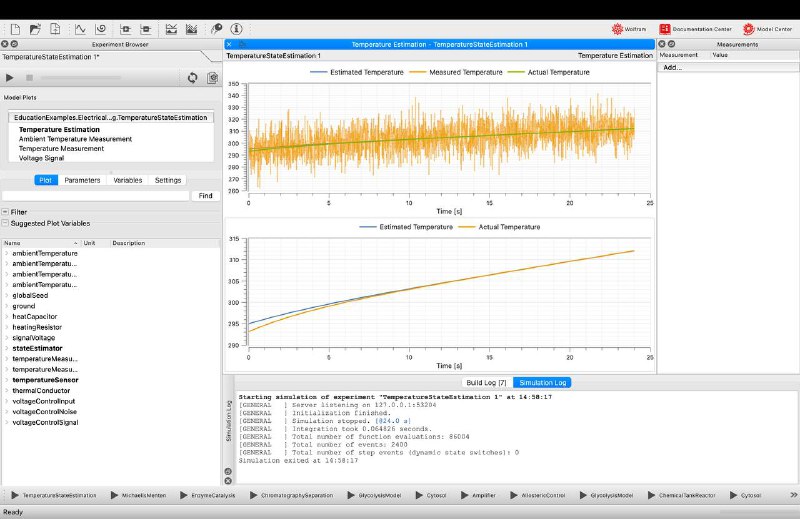800x519 pixels.
Task: Open the Model Center
Action: pyautogui.click(x=767, y=29)
